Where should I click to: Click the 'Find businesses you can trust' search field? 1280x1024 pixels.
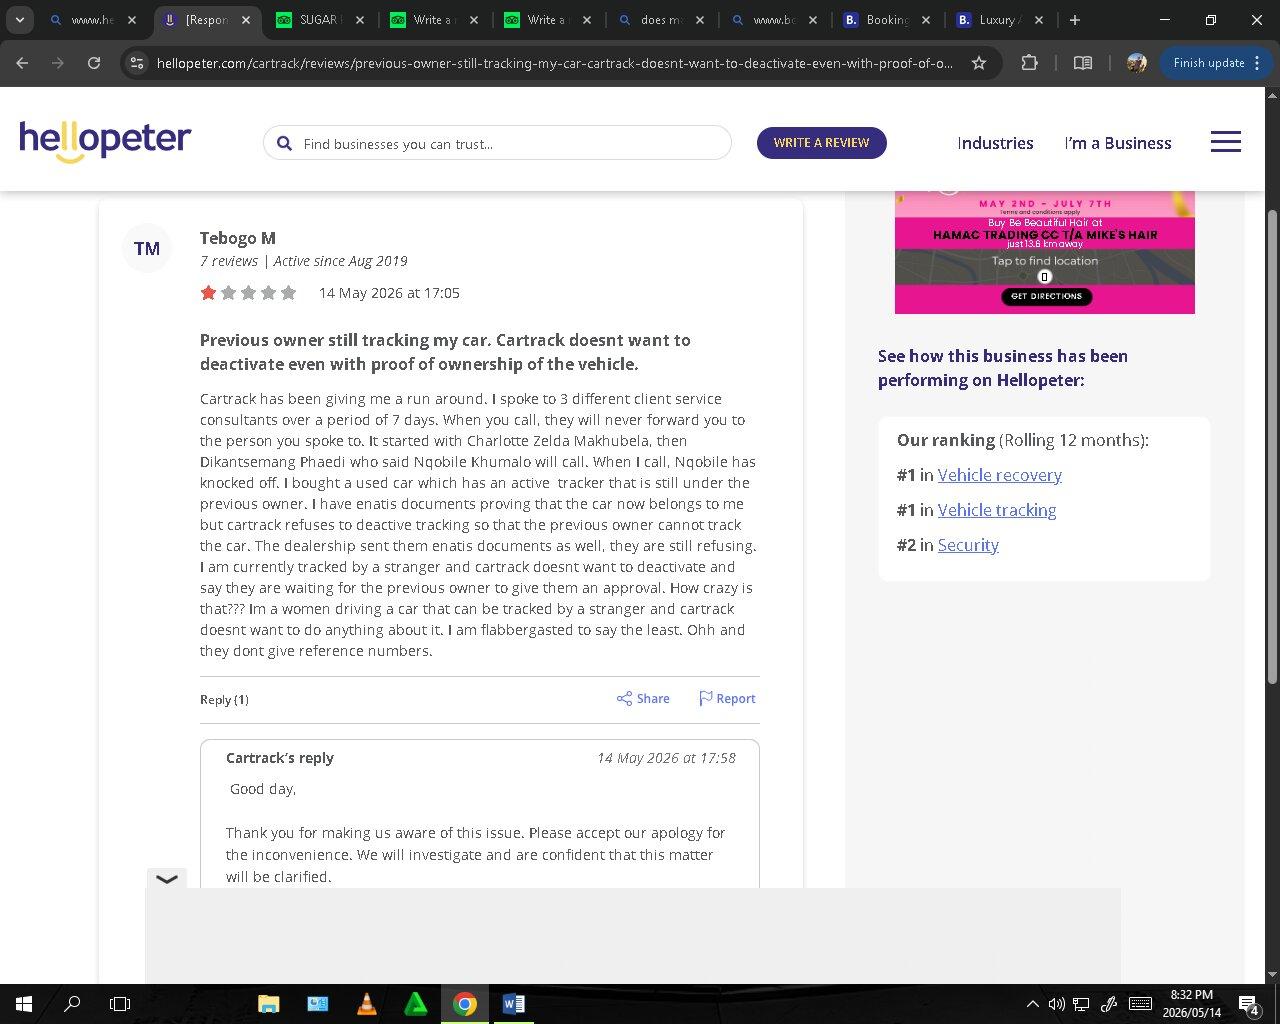click(x=497, y=143)
